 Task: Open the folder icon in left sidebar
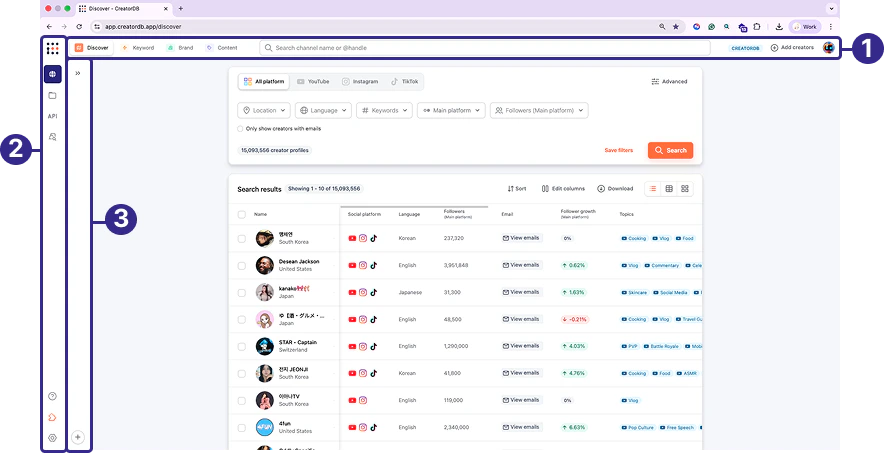tap(52, 95)
